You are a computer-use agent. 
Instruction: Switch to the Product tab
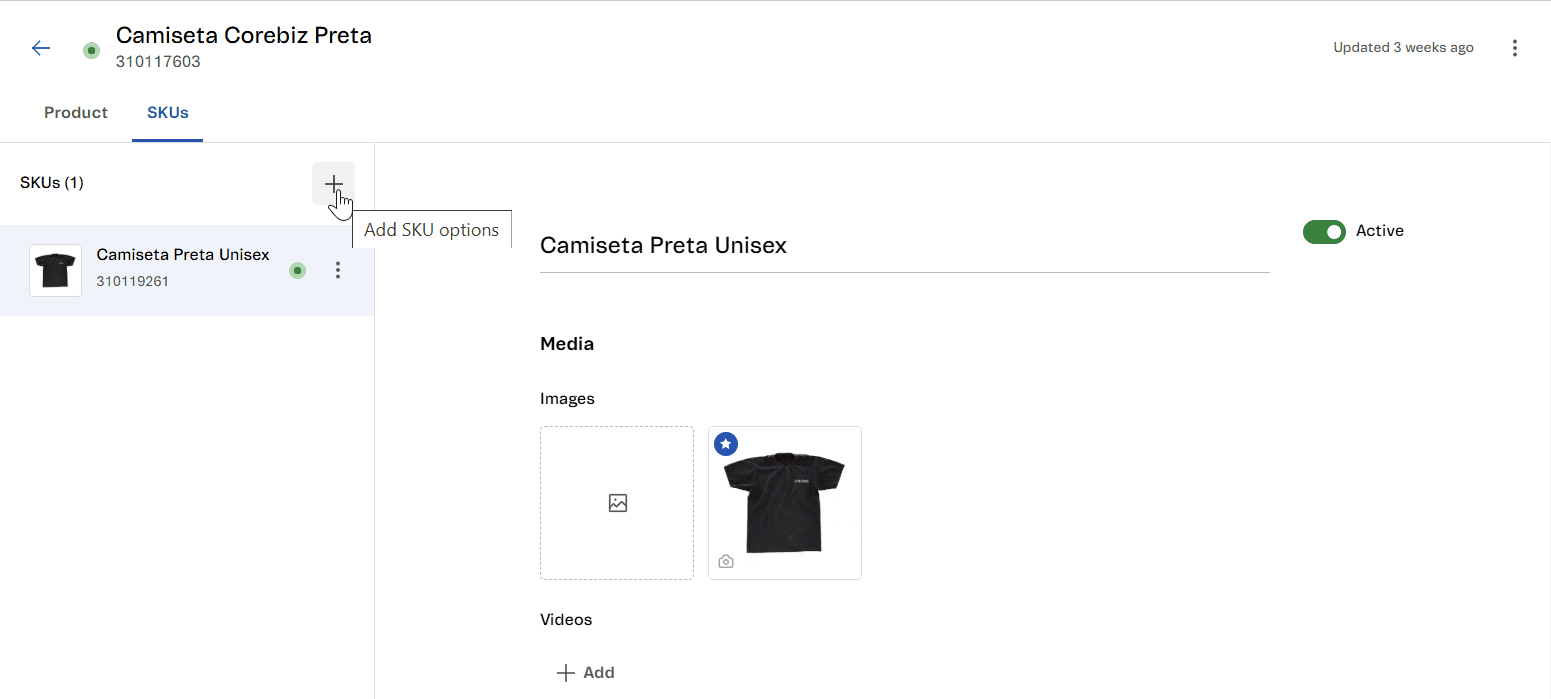[x=76, y=113]
